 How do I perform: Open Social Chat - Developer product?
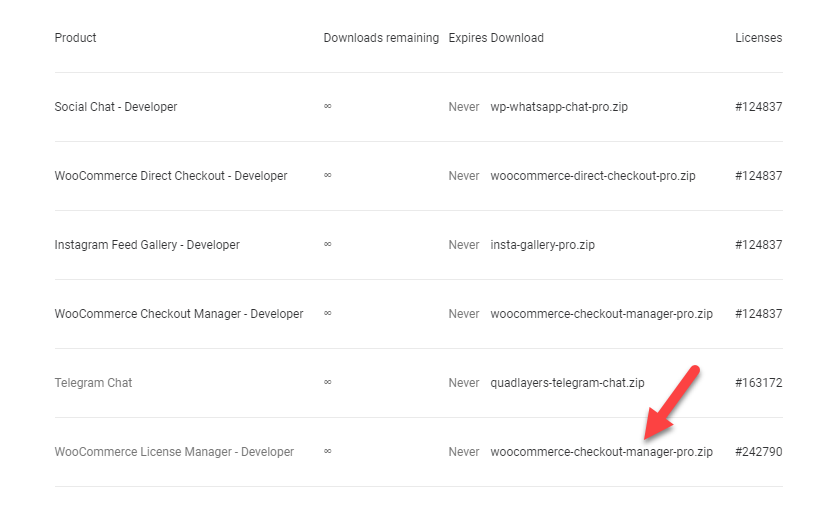click(116, 107)
